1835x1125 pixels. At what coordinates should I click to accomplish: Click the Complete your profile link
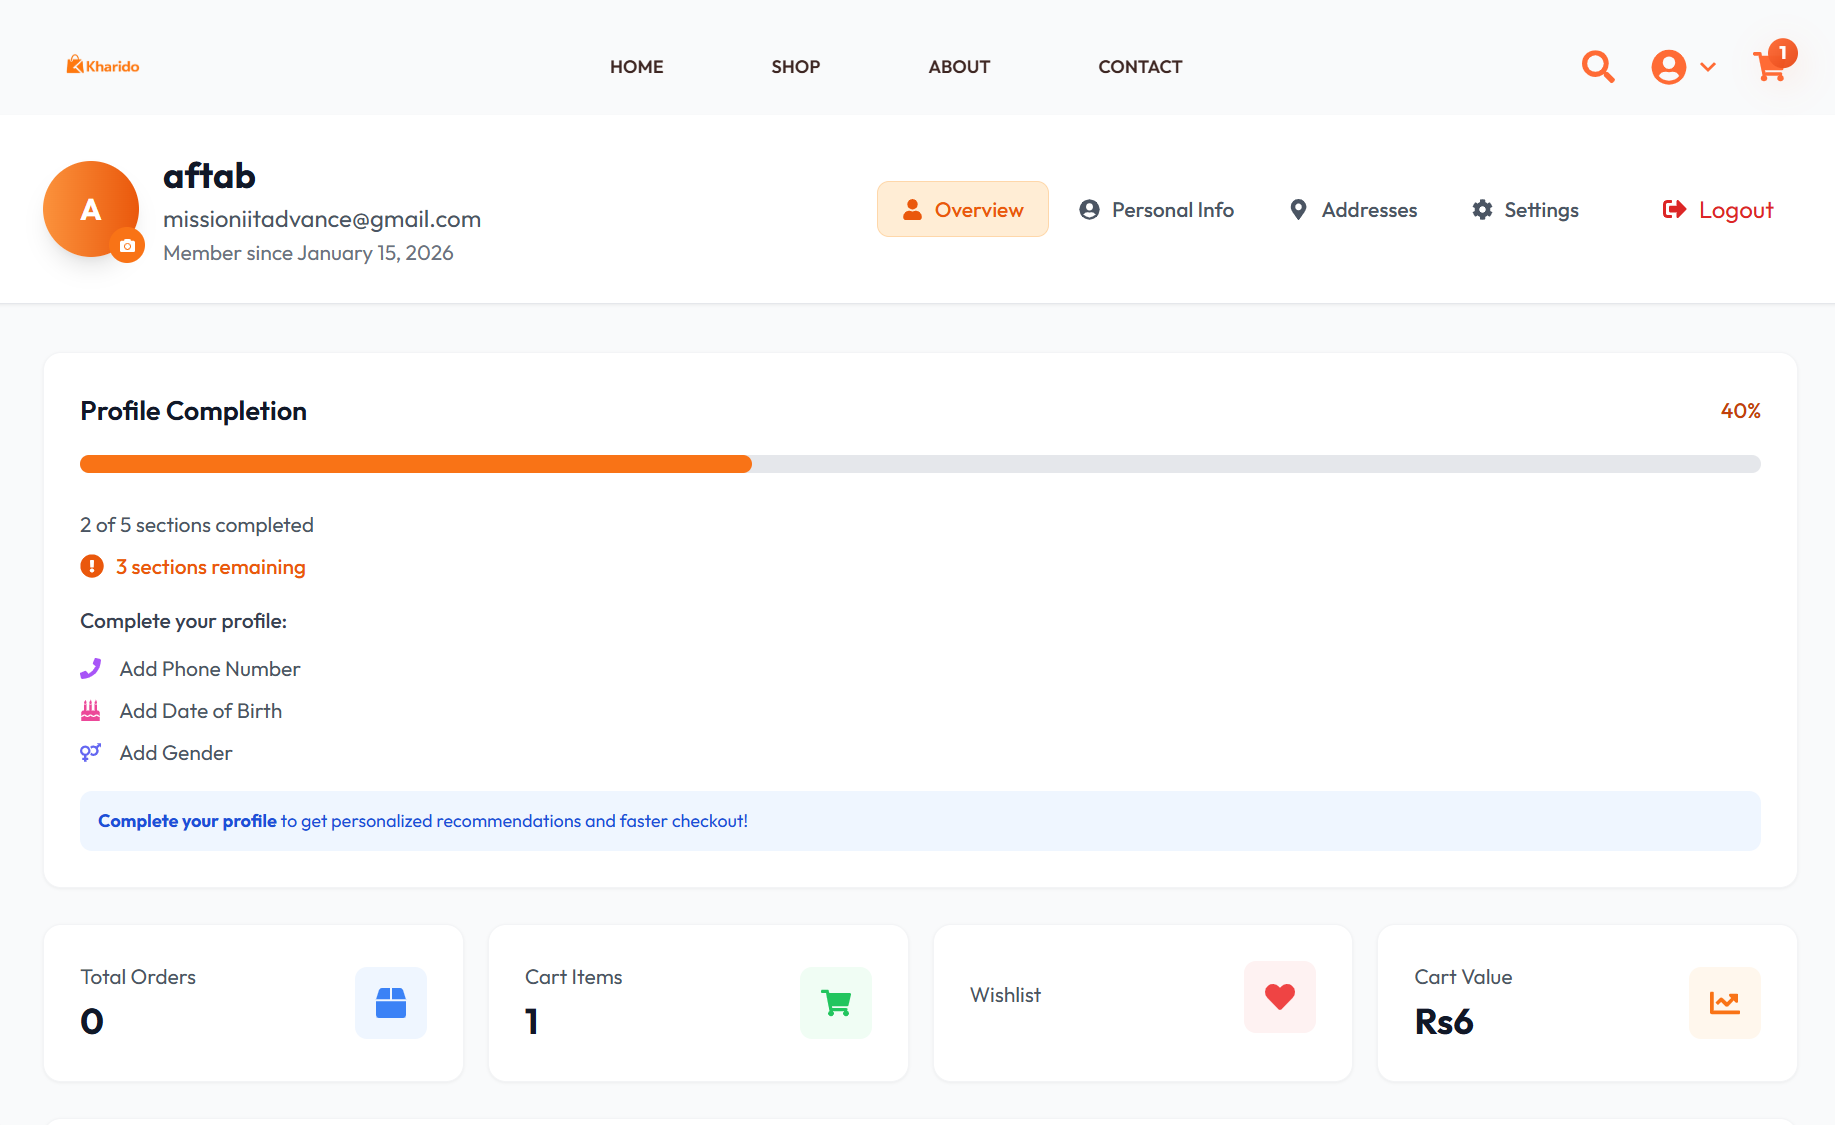186,820
